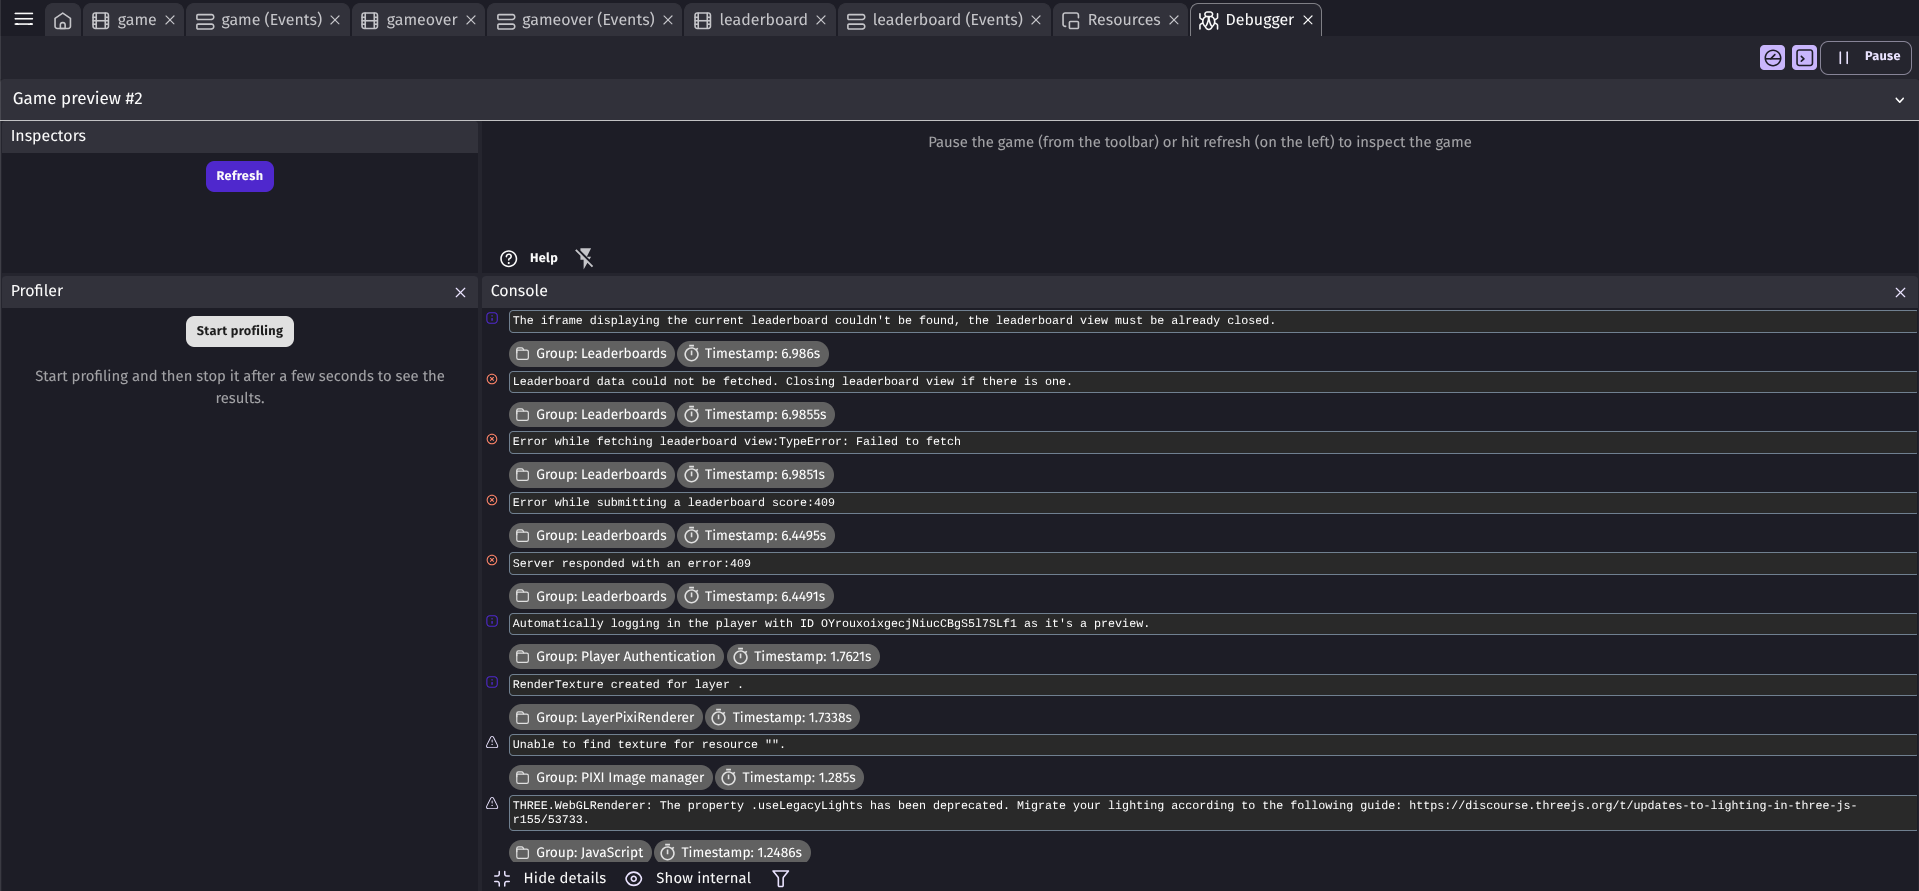Click Group: PIXI Image manager chip
1919x891 pixels.
click(x=610, y=778)
